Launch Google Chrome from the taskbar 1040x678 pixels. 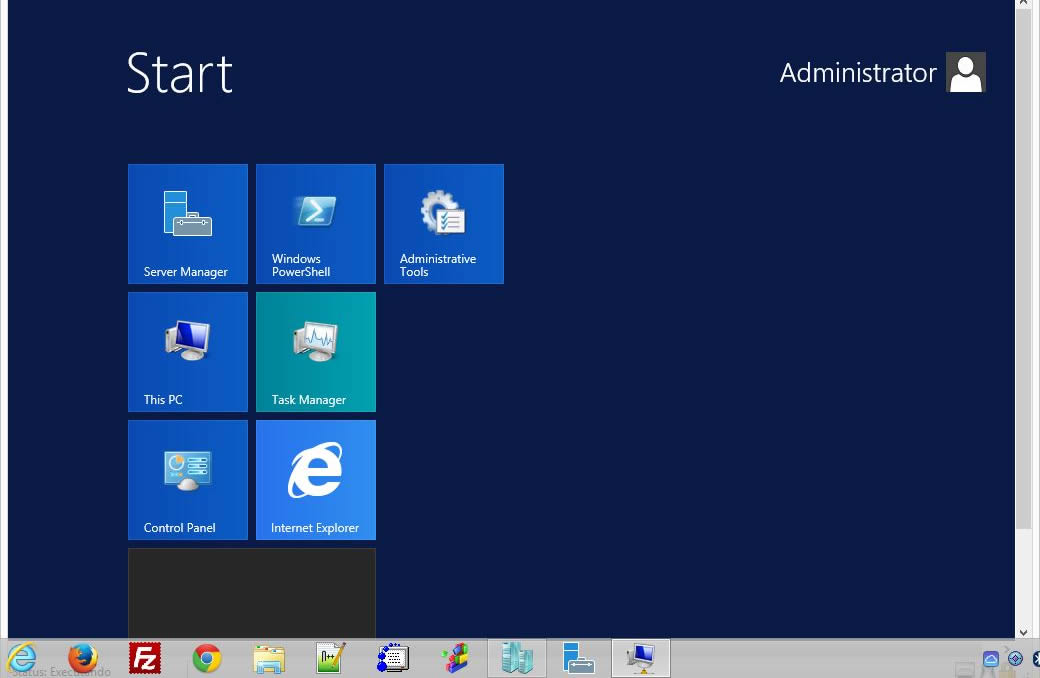[x=206, y=657]
